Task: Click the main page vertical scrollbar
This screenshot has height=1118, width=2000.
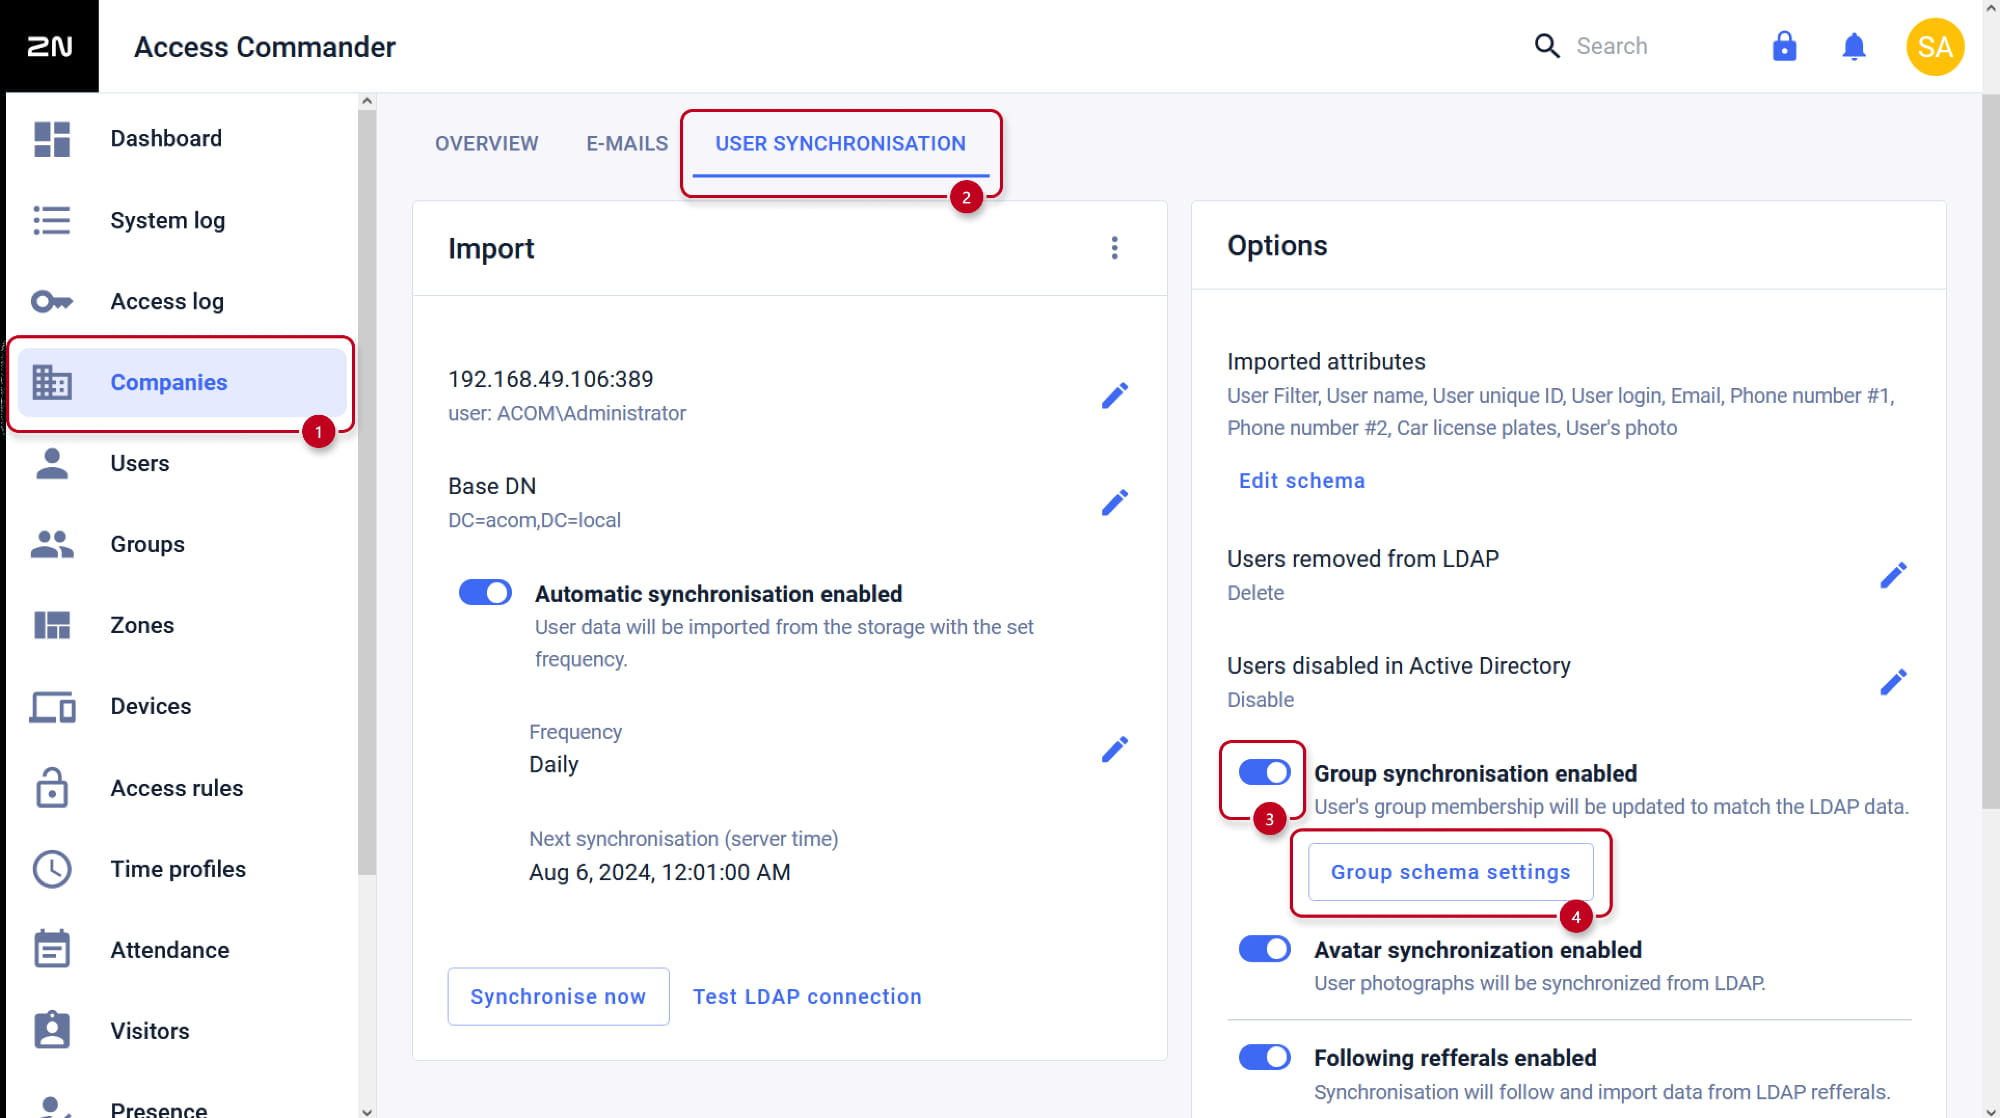Action: point(1991,450)
